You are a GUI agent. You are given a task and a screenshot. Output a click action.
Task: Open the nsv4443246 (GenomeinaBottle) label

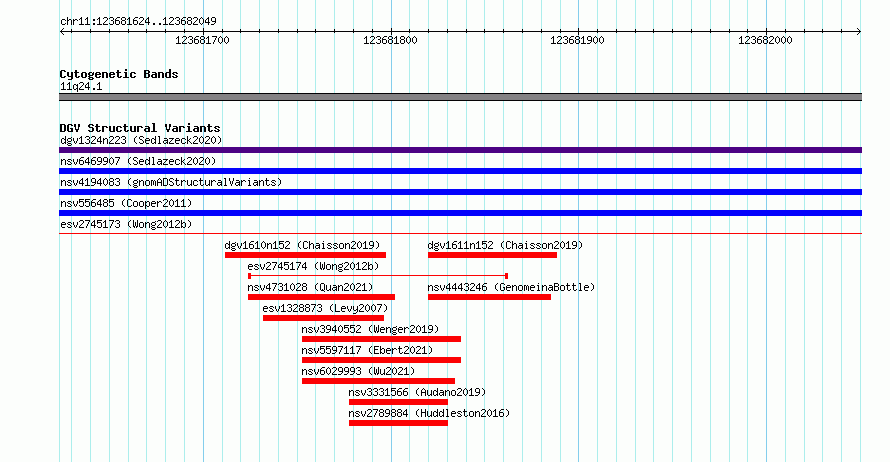coord(511,287)
